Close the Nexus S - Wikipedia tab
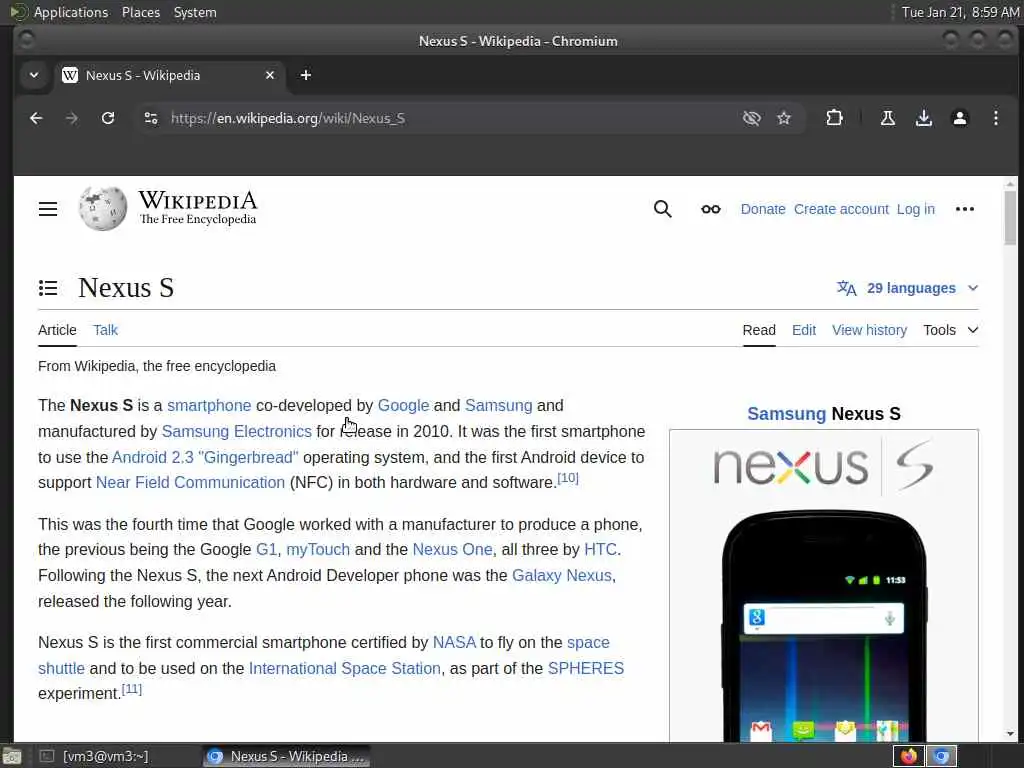This screenshot has width=1024, height=768. 270,75
